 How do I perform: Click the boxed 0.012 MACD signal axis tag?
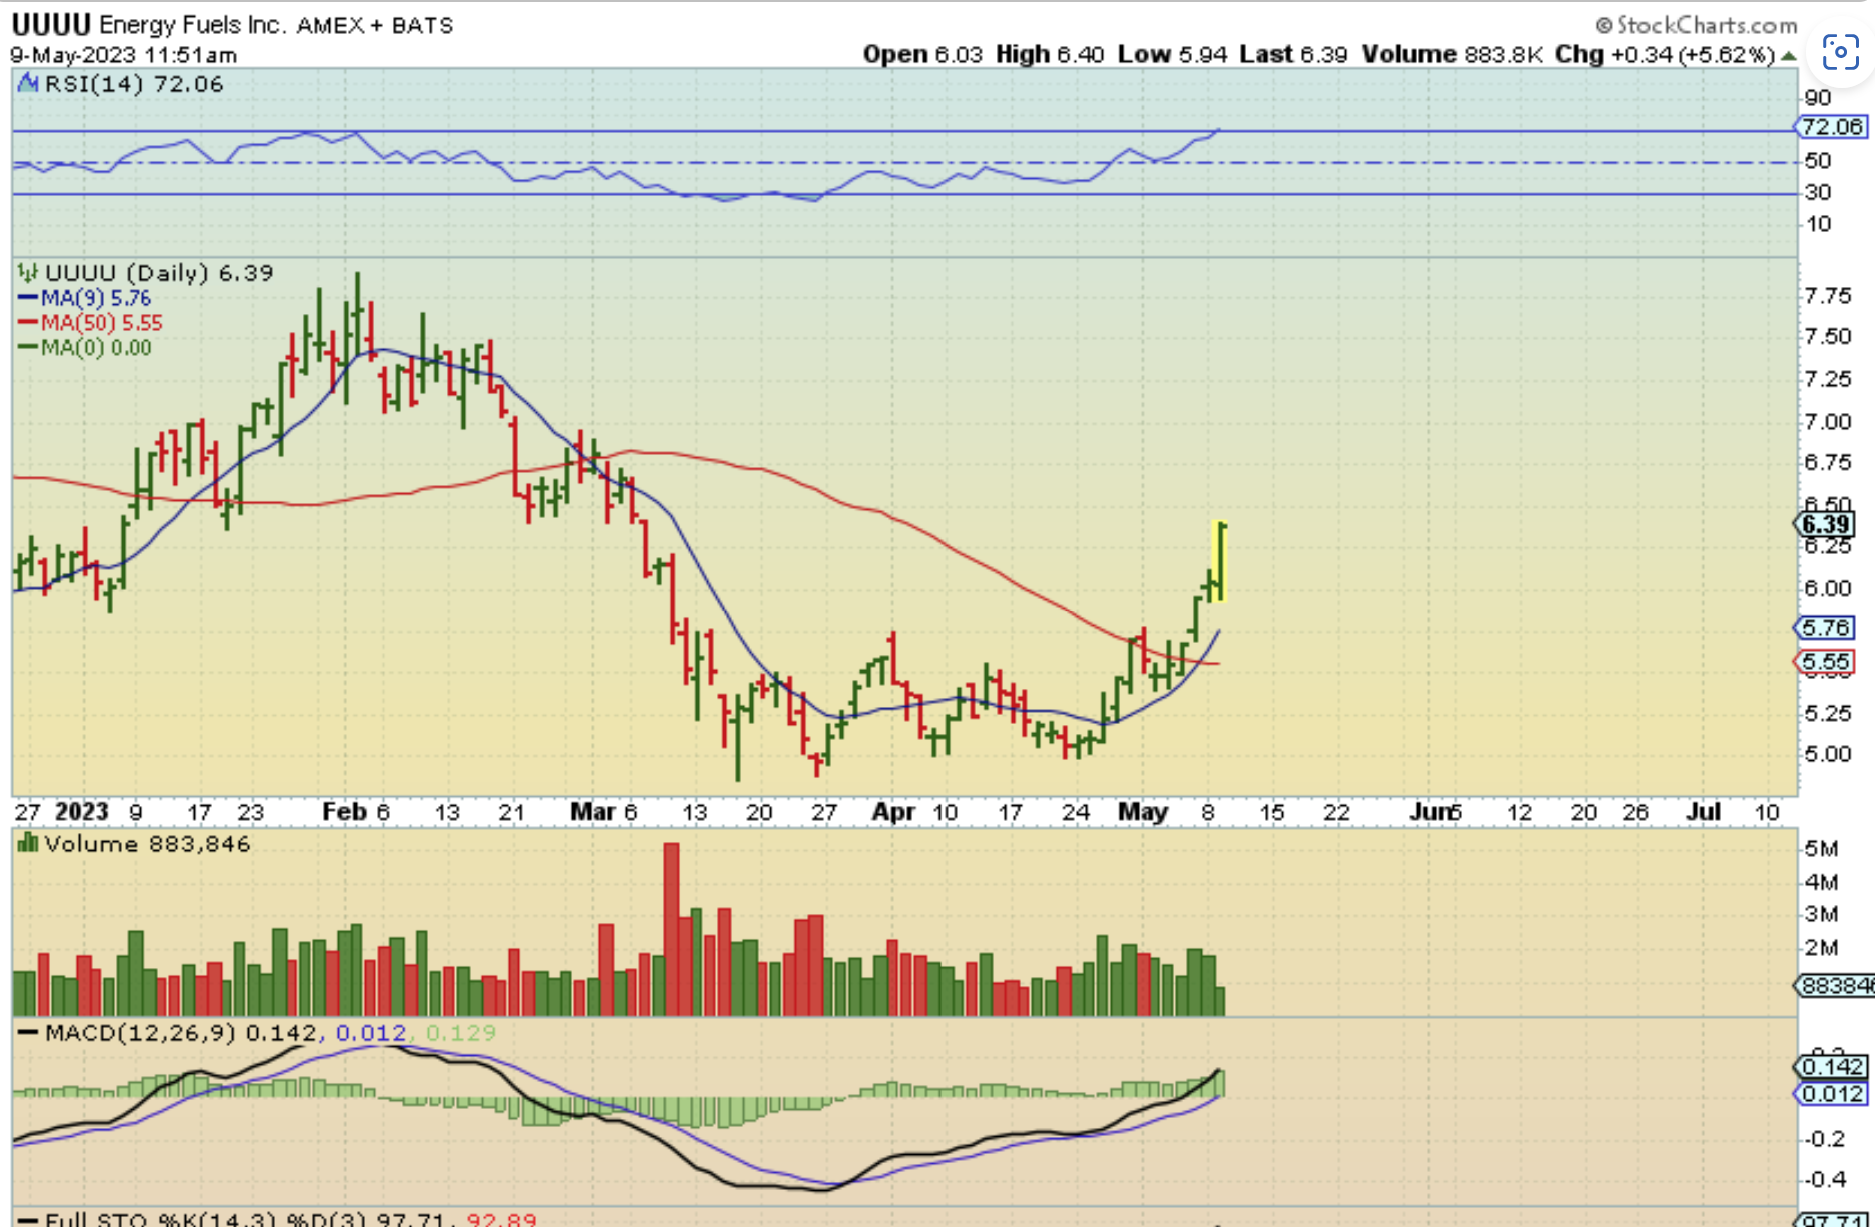pos(1832,1094)
